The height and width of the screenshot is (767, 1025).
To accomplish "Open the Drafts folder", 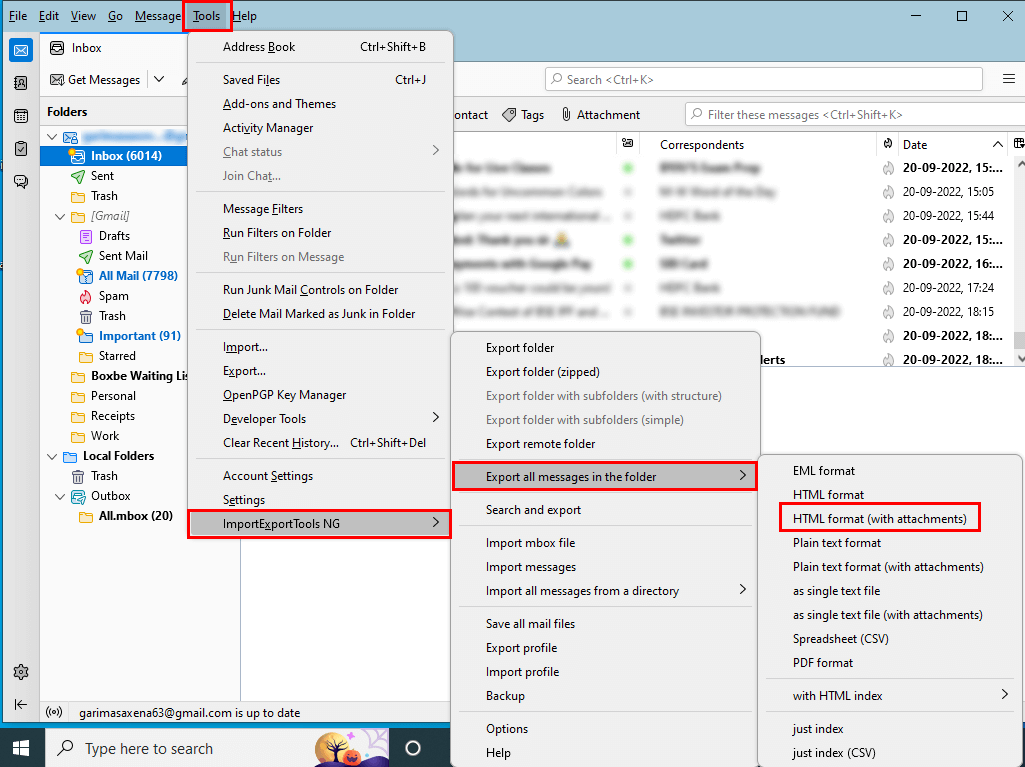I will pyautogui.click(x=114, y=236).
